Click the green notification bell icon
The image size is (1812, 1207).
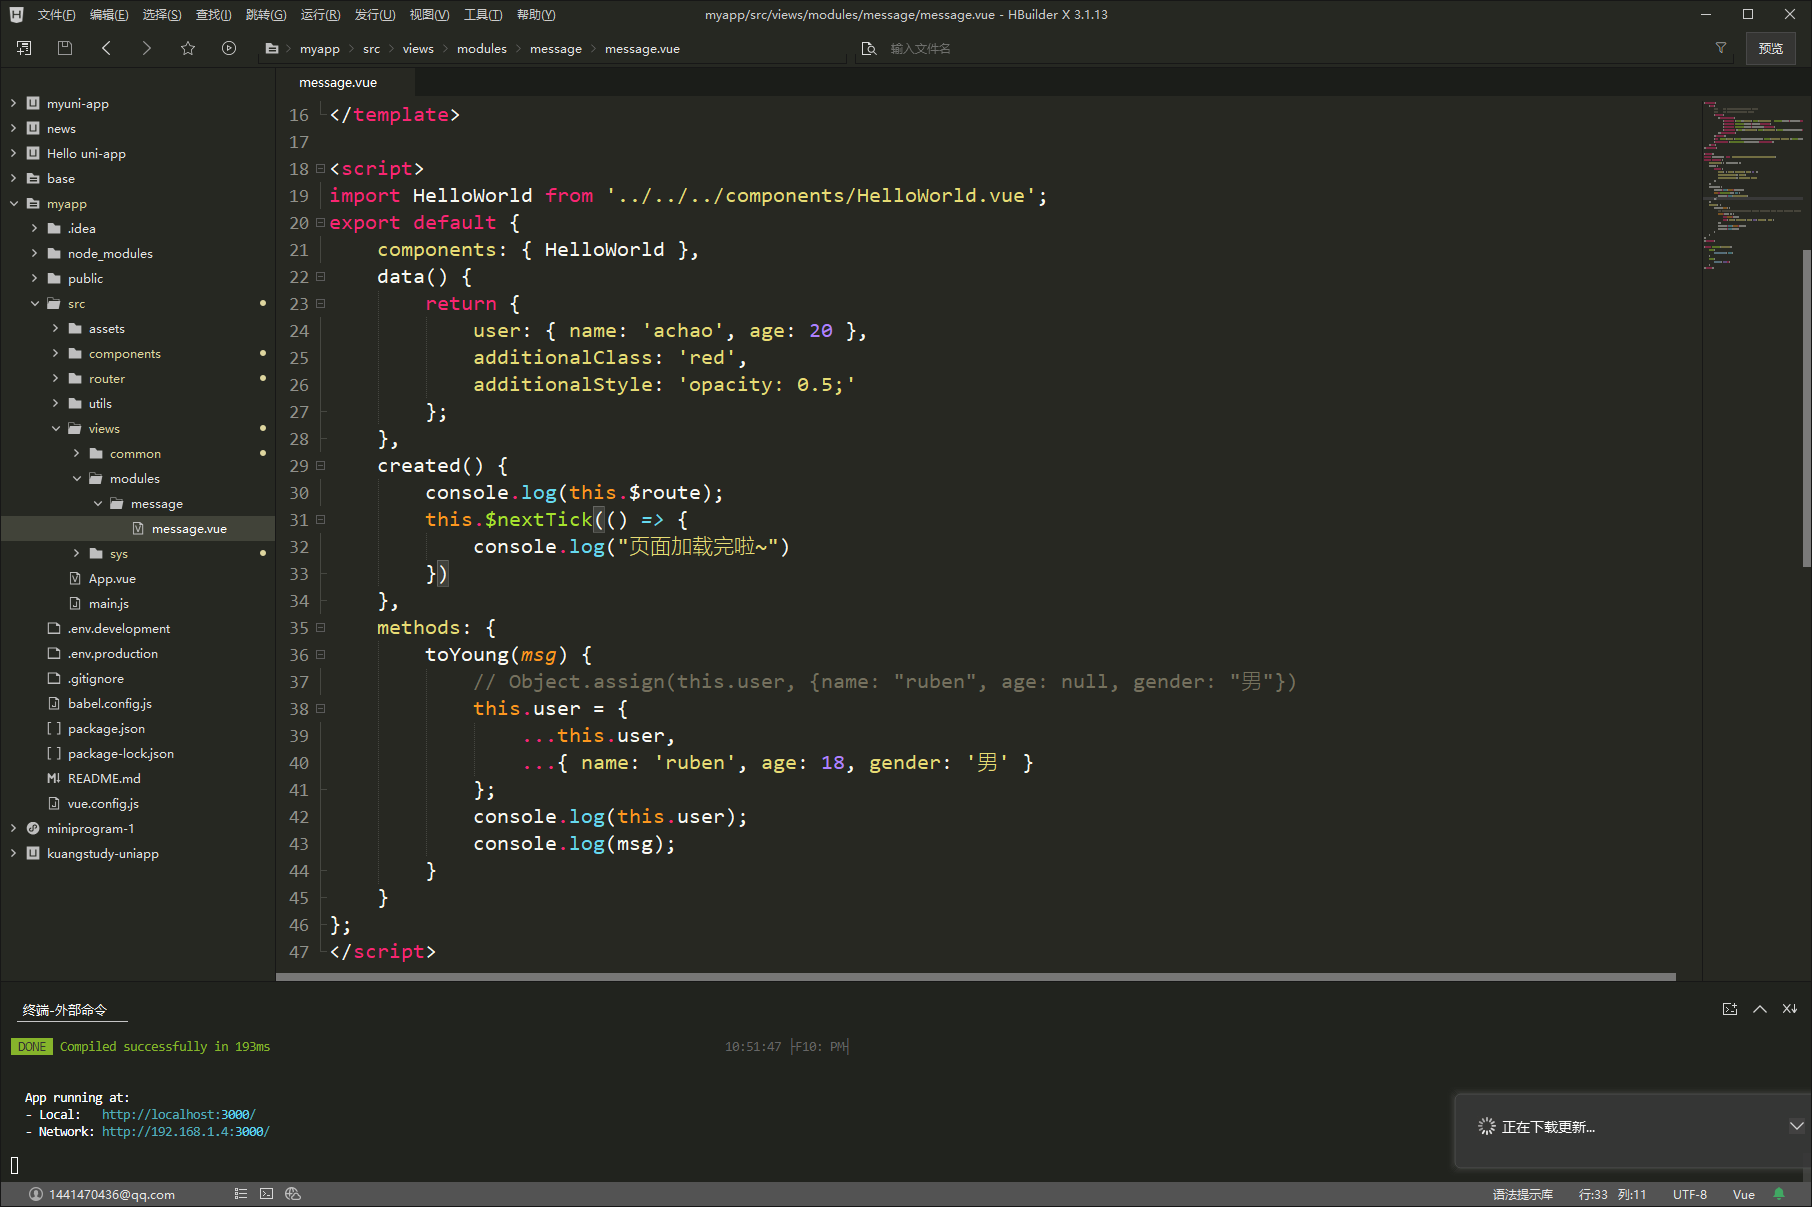point(1779,1194)
